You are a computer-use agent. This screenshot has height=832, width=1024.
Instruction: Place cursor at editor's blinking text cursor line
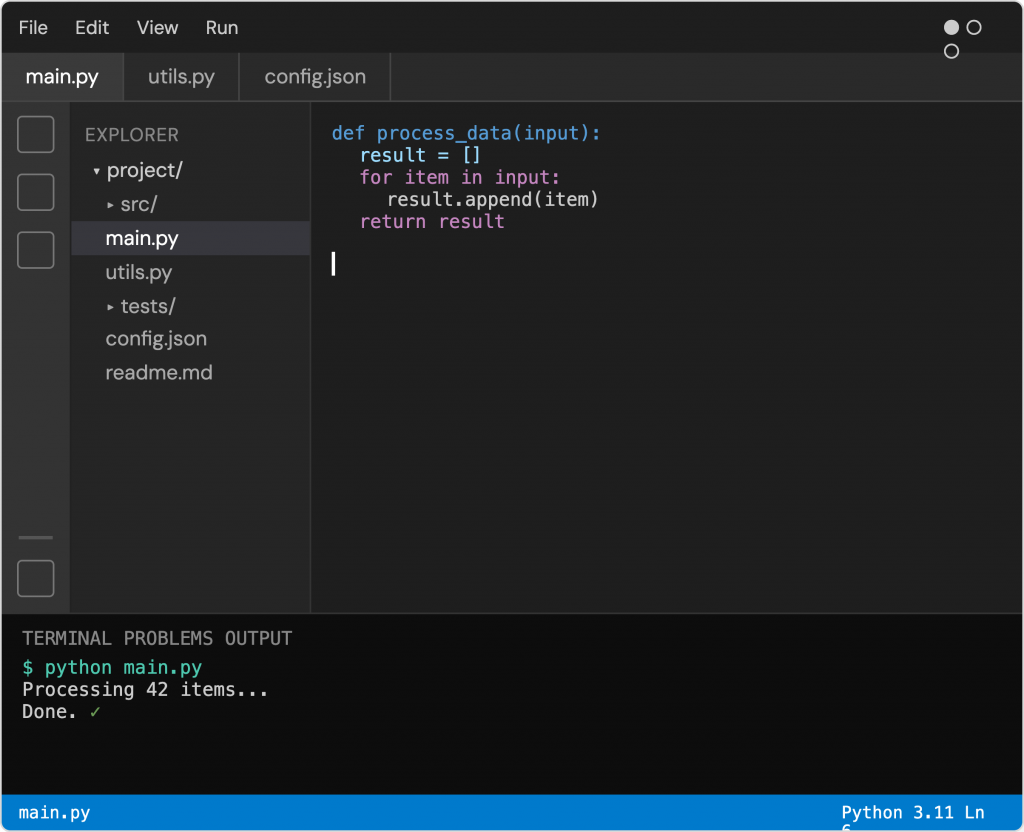tap(333, 264)
